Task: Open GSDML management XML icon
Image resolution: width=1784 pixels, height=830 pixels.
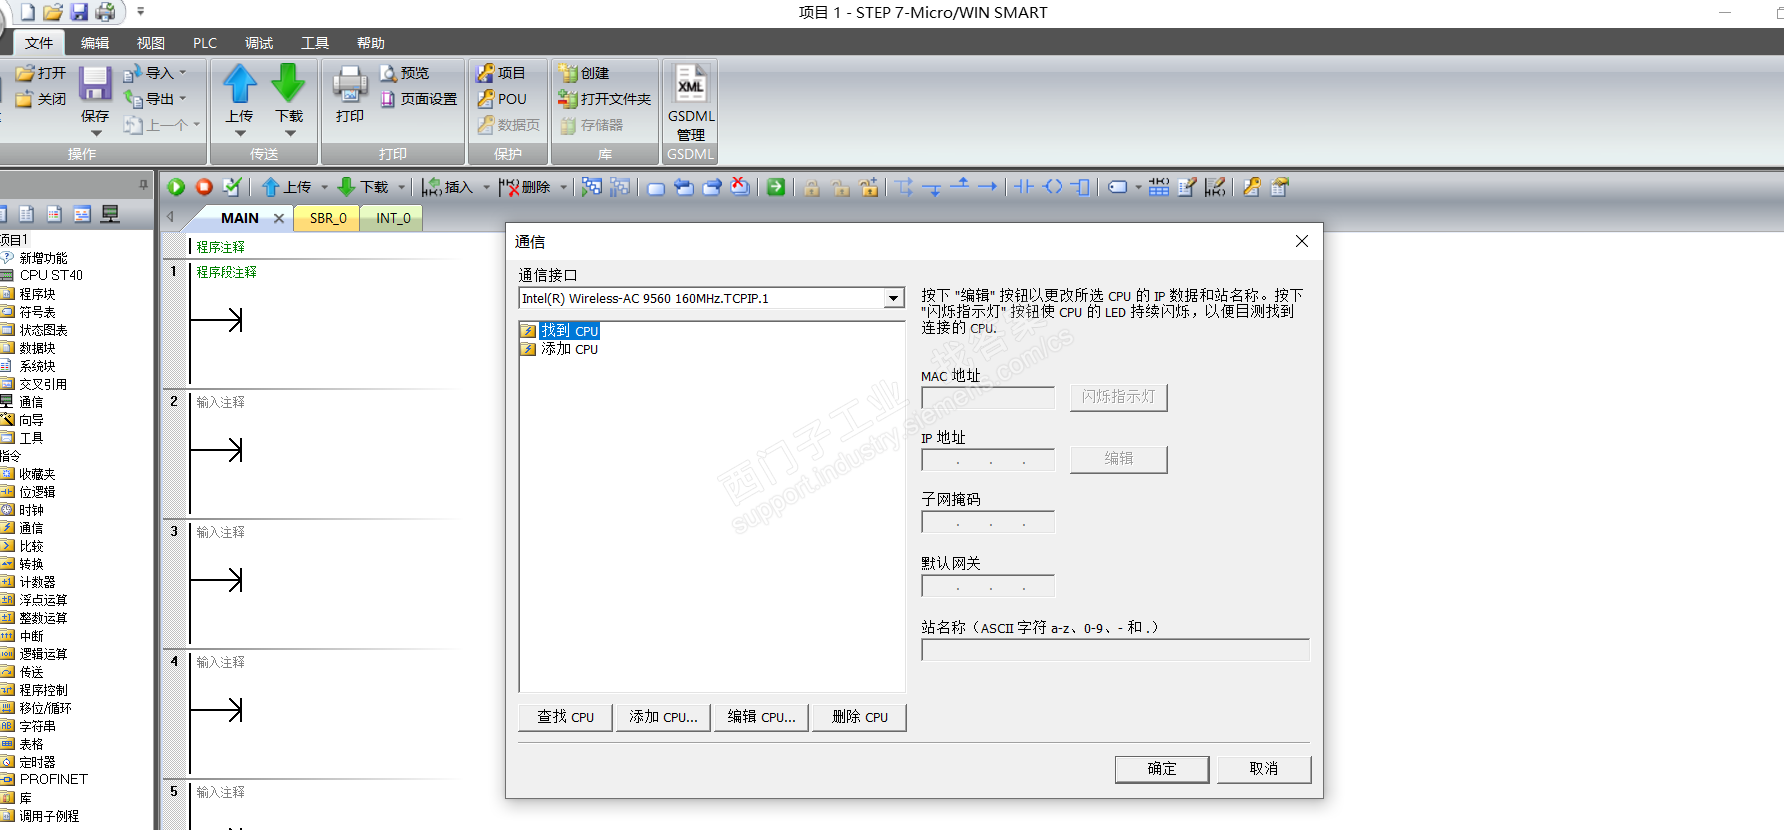Action: tap(691, 84)
